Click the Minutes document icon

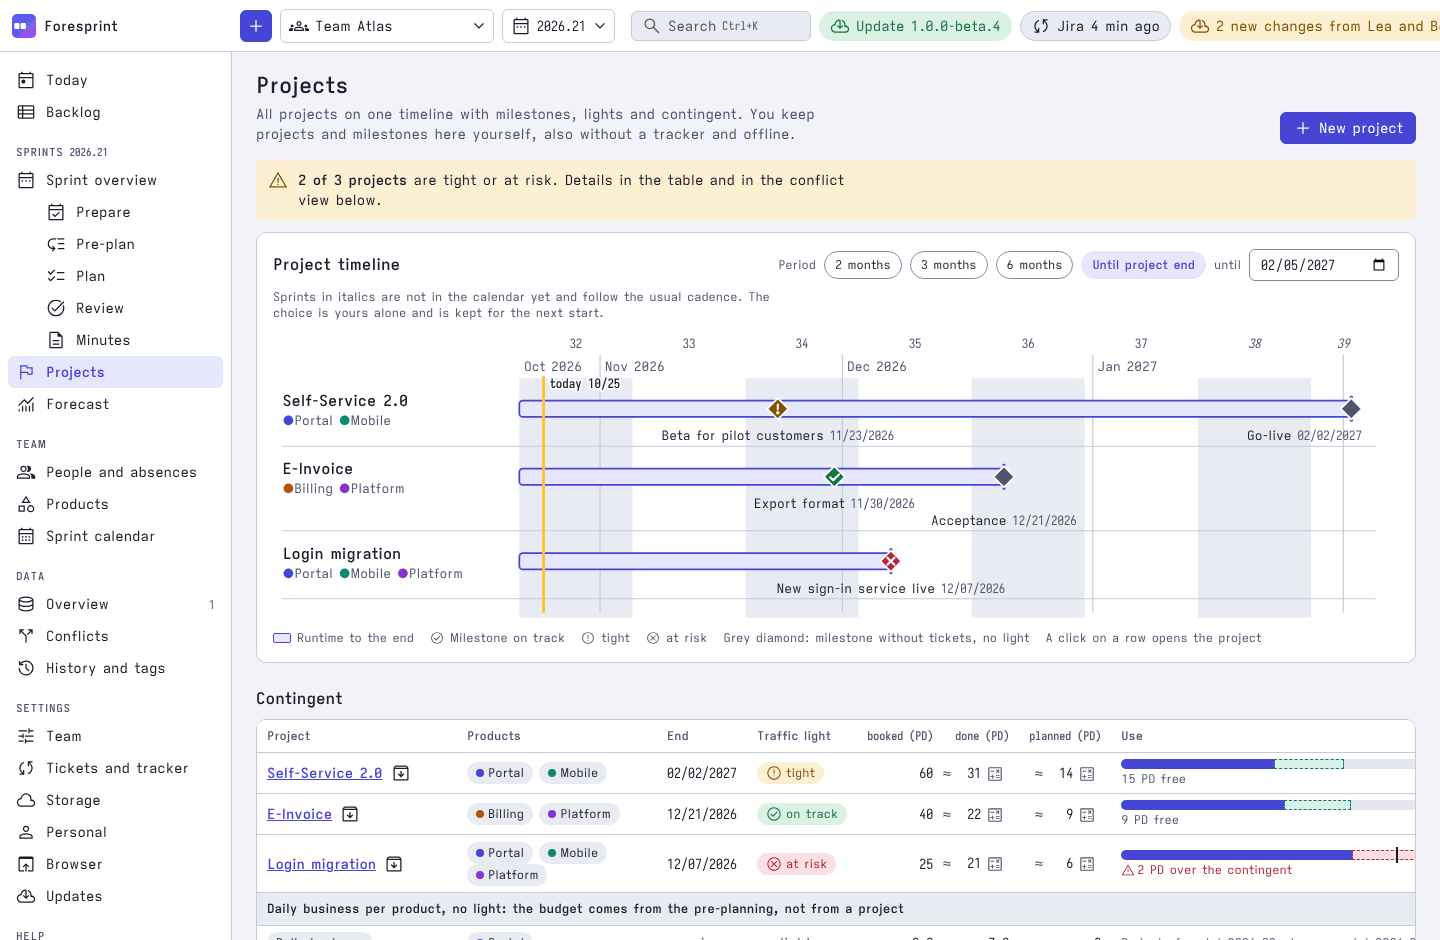(56, 340)
